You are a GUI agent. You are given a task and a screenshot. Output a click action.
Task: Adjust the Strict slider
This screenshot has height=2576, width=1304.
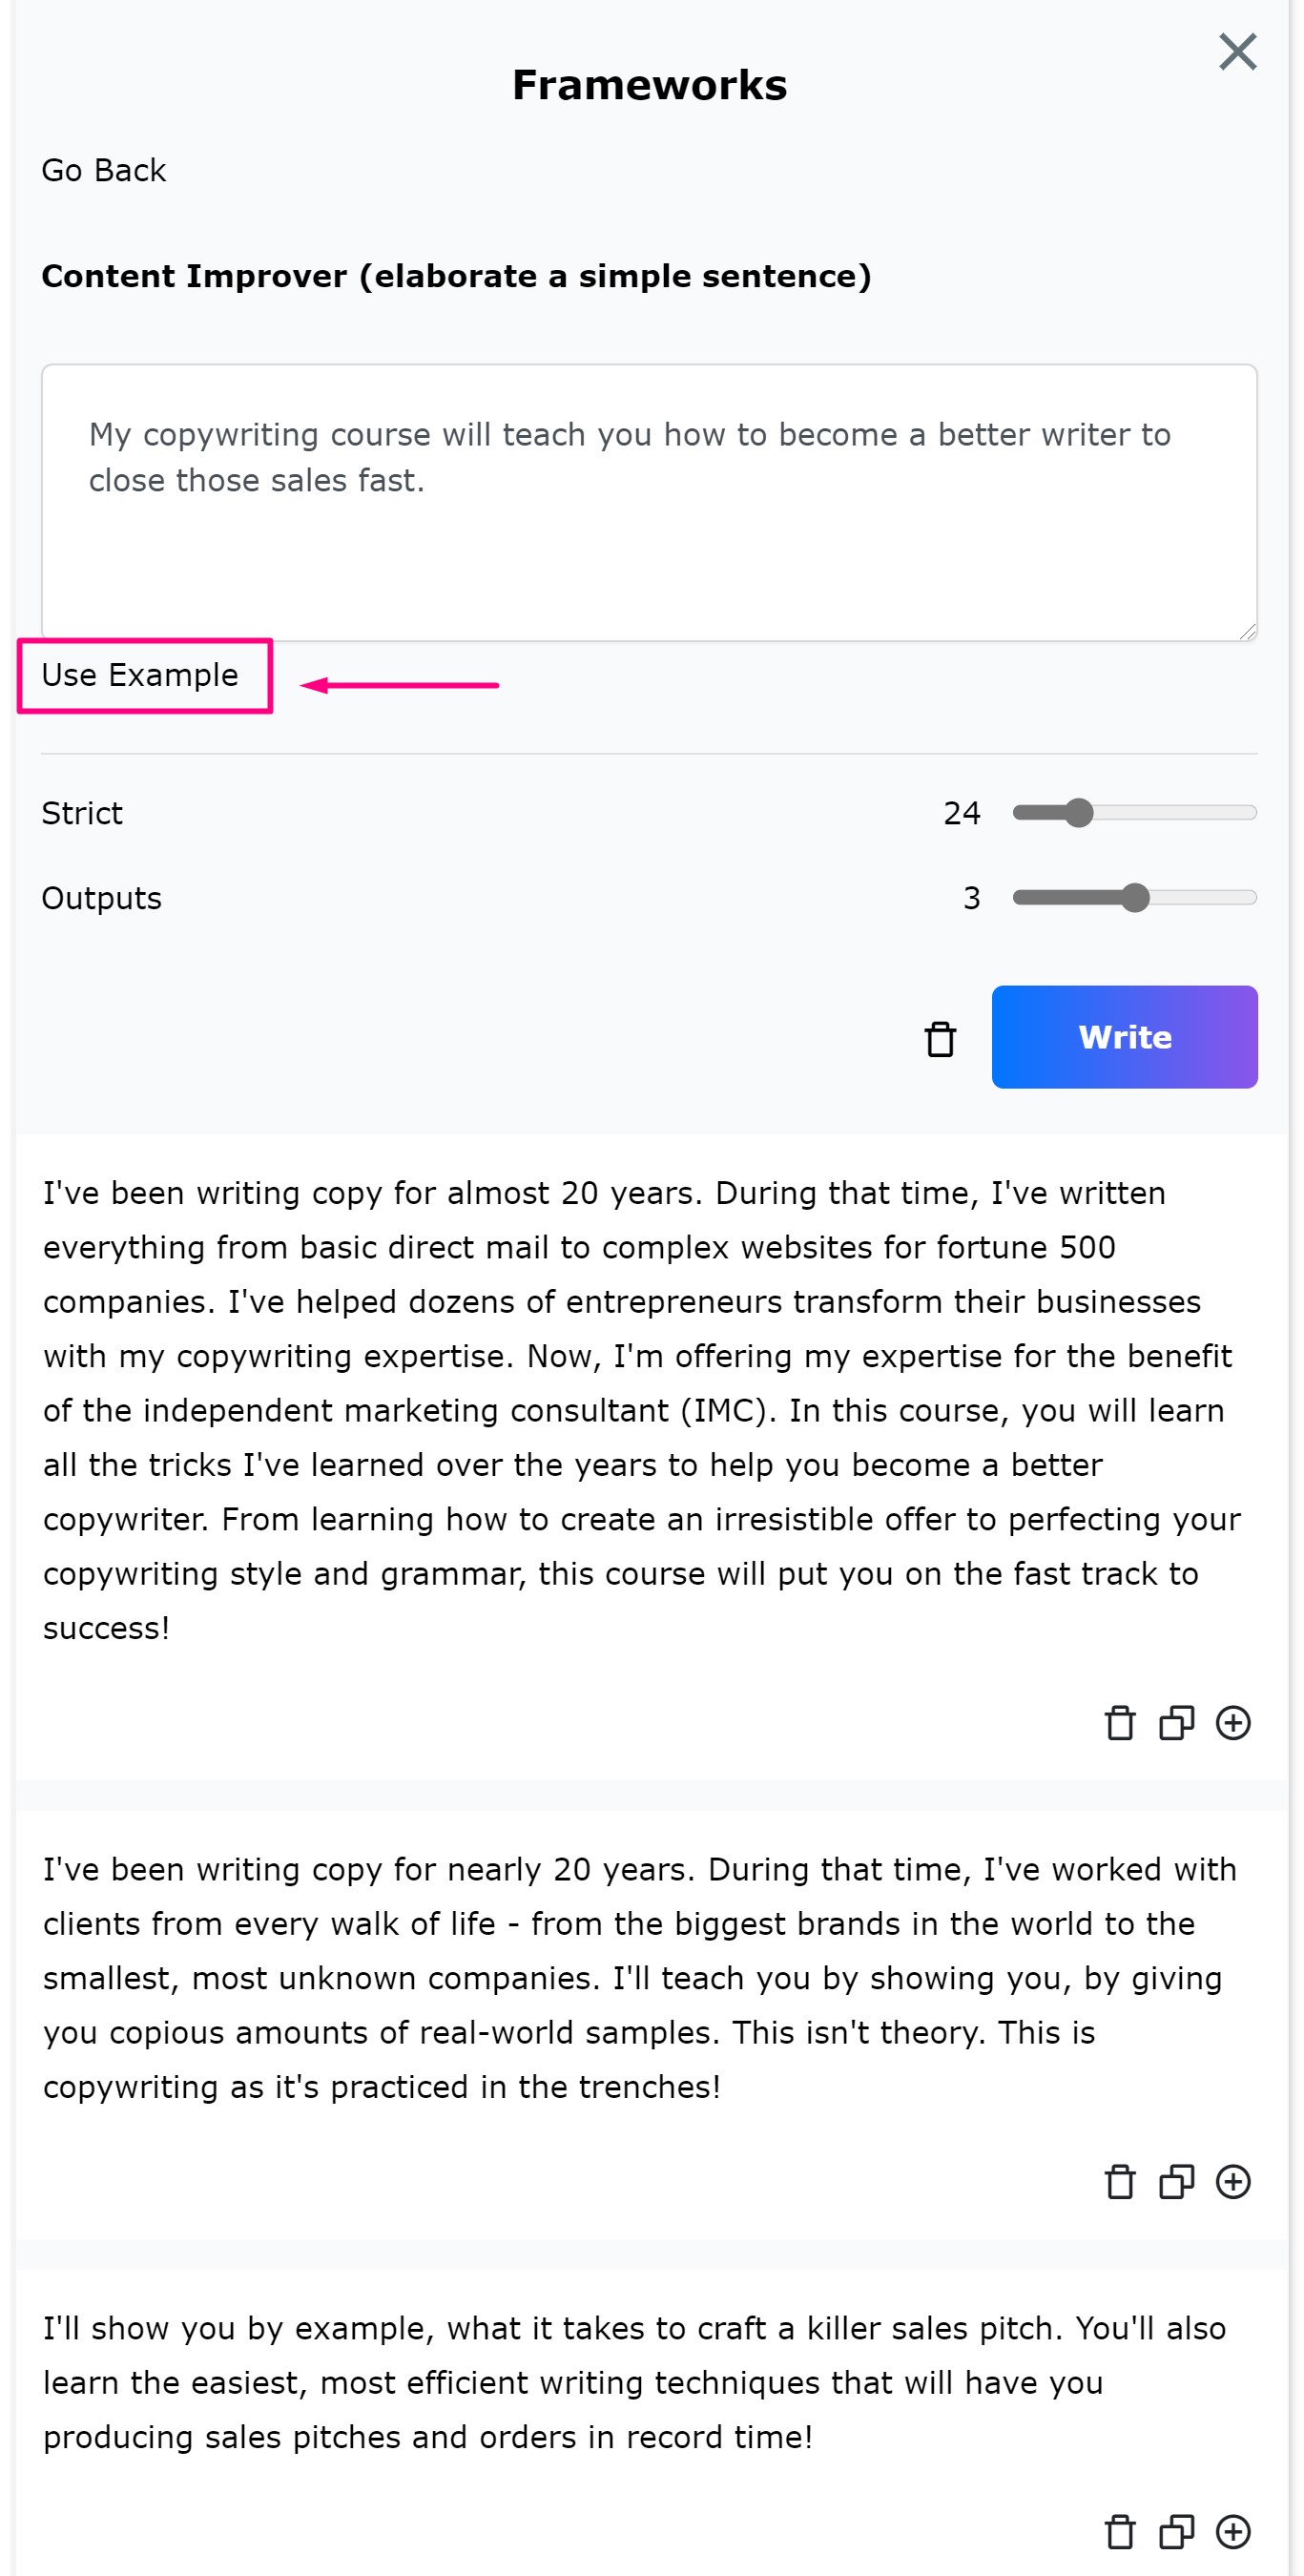coord(1134,813)
